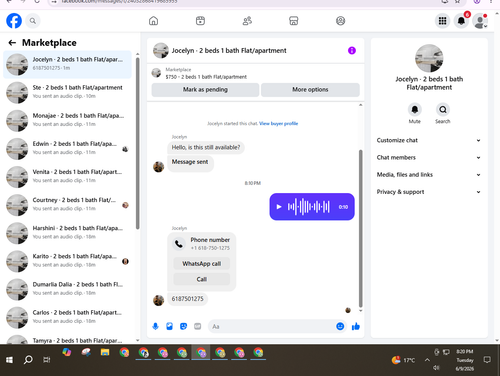Expand the Privacy & support section
This screenshot has width=500, height=376.
(x=429, y=192)
